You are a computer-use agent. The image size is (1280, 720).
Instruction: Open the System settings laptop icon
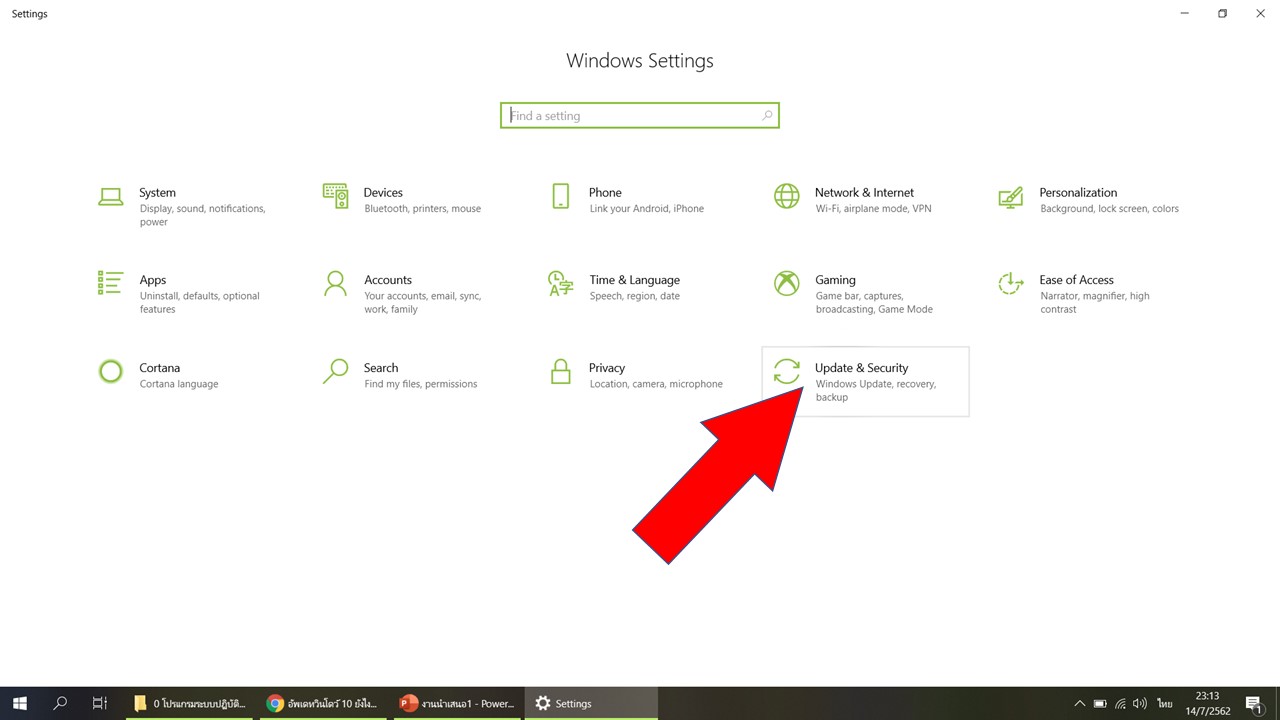click(x=110, y=196)
